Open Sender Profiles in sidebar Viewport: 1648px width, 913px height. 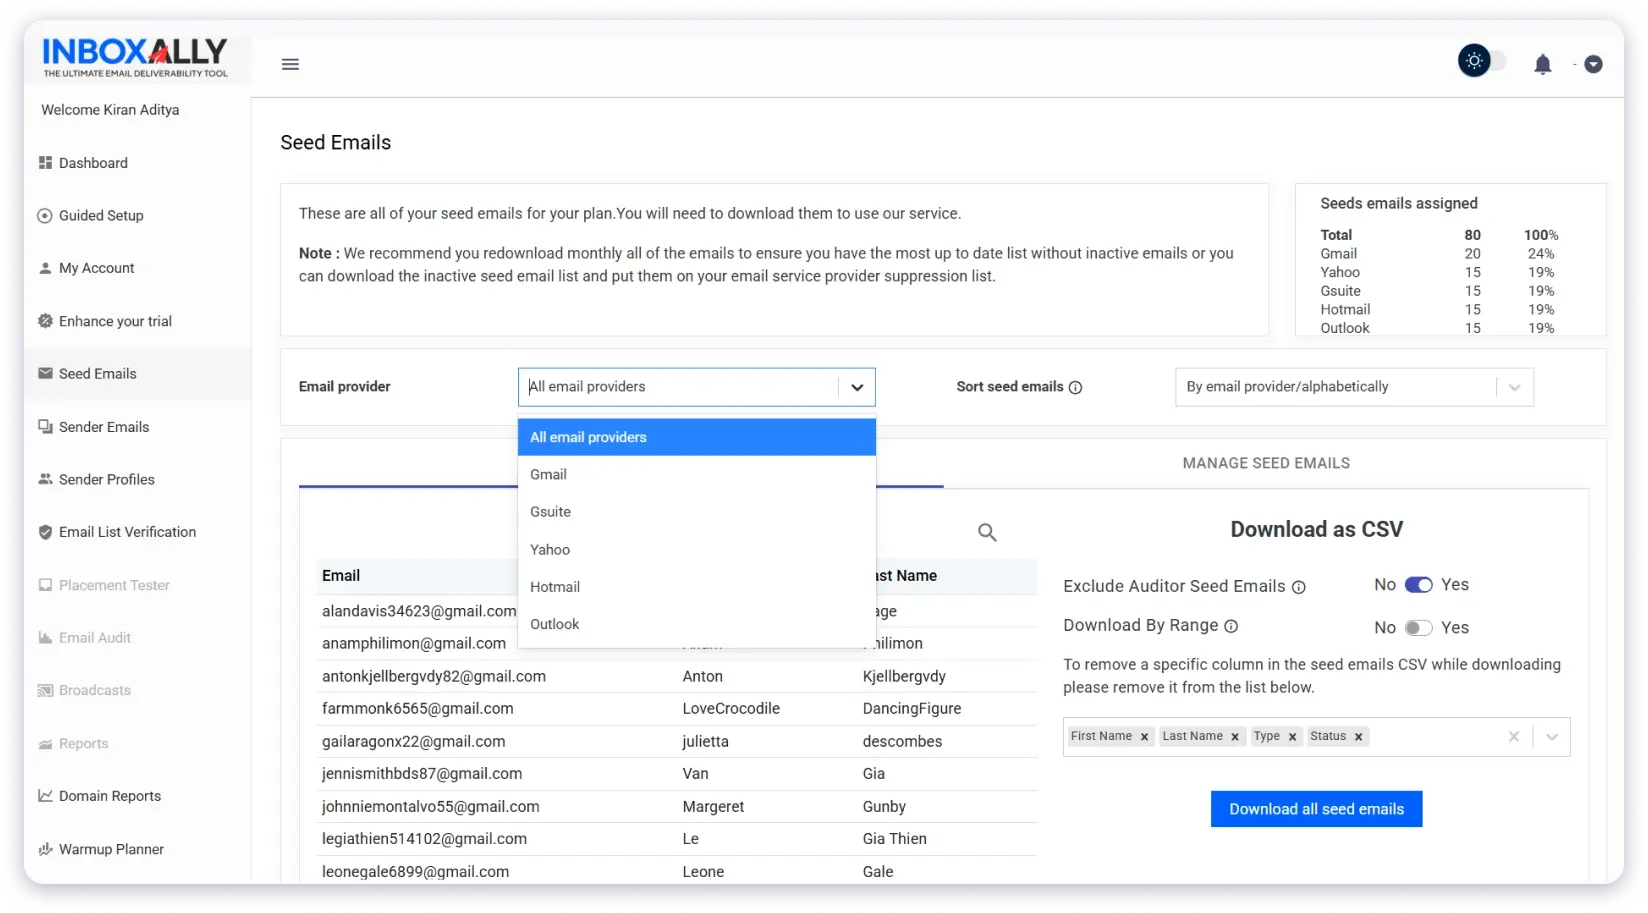point(107,479)
